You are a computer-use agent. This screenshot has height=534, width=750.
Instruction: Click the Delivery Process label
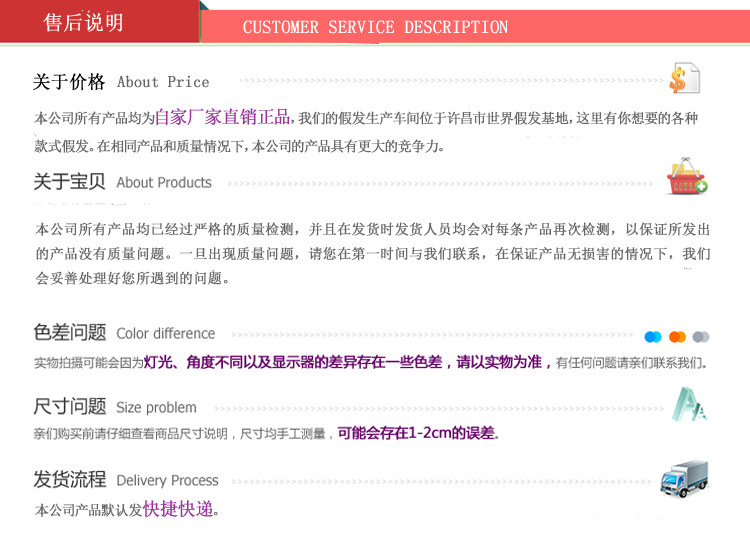coord(167,480)
